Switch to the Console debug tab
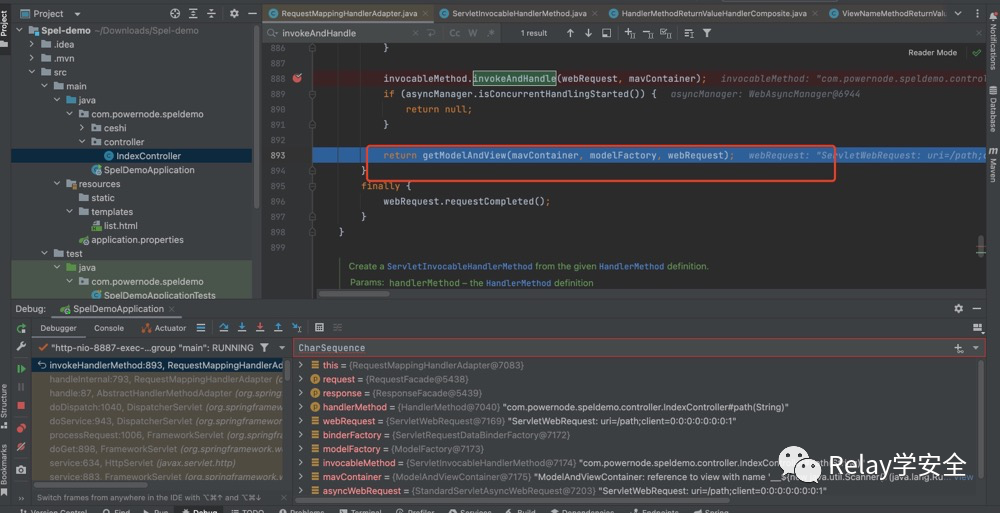 [109, 328]
